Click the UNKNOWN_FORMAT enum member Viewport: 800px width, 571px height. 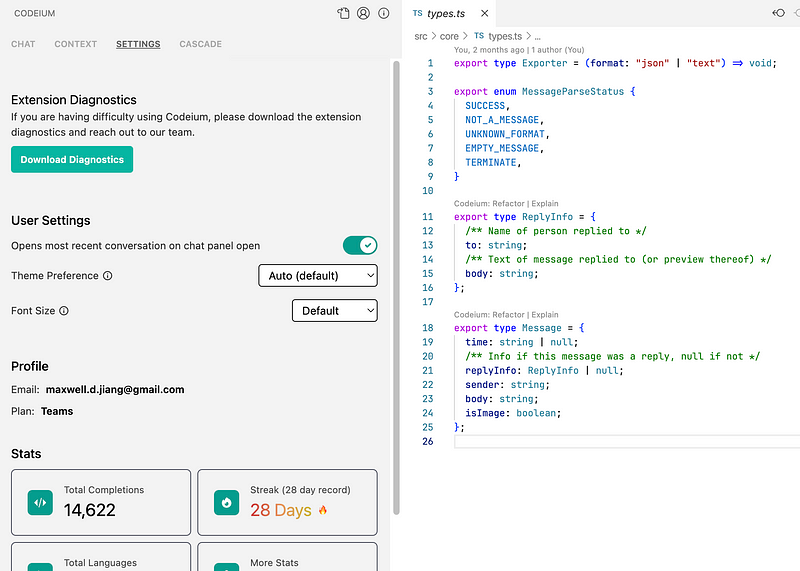pyautogui.click(x=505, y=134)
